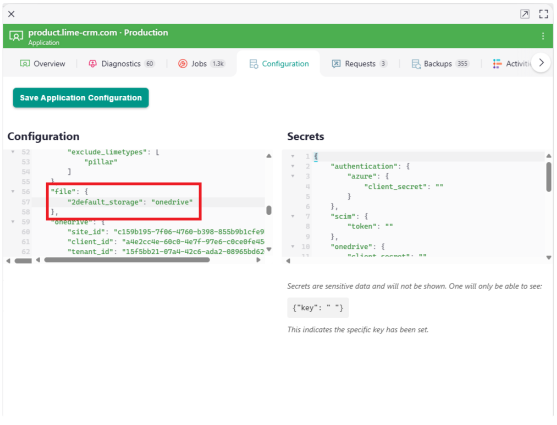The height and width of the screenshot is (425, 557).
Task: Close the panel with X icon
Action: coord(11,14)
